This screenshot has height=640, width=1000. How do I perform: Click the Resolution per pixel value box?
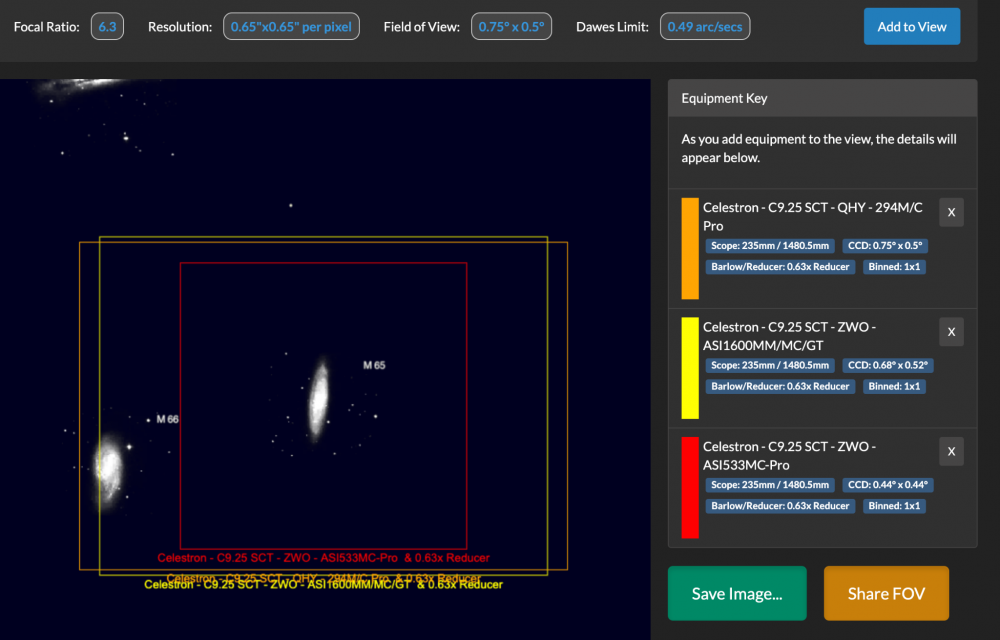click(x=291, y=27)
